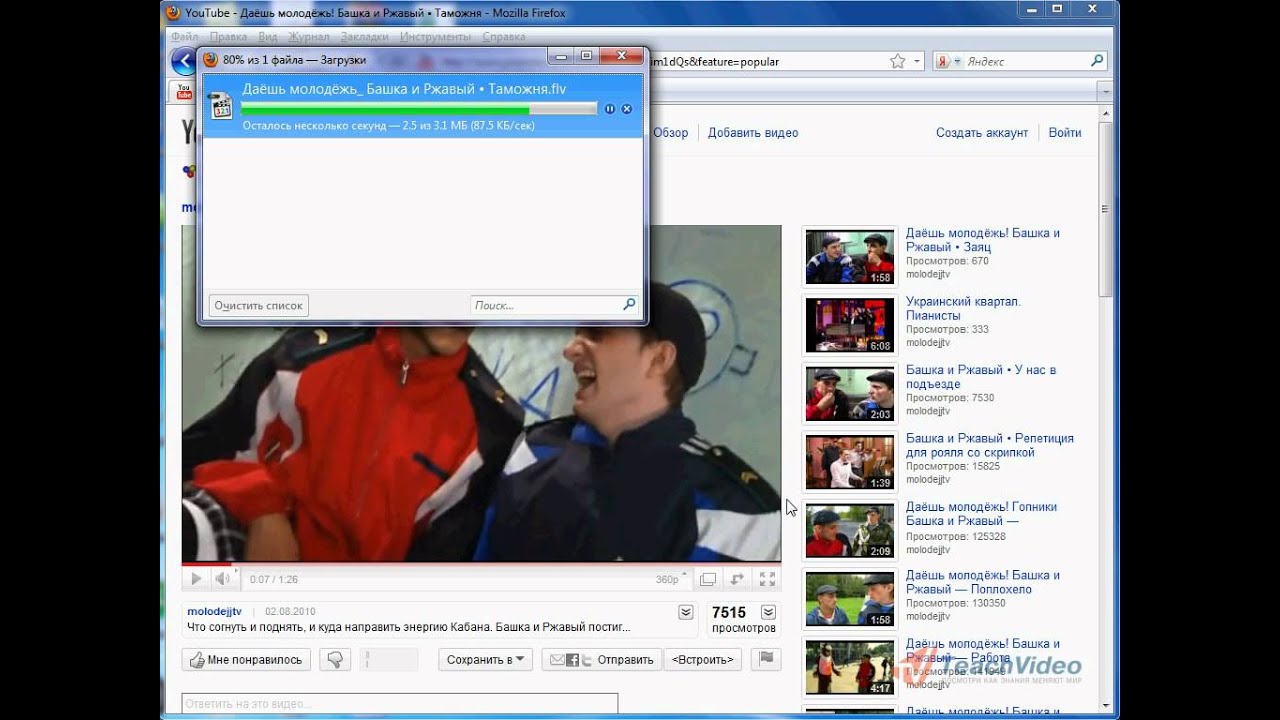Enter fullscreen video mode
Viewport: 1280px width, 720px height.
(x=768, y=579)
